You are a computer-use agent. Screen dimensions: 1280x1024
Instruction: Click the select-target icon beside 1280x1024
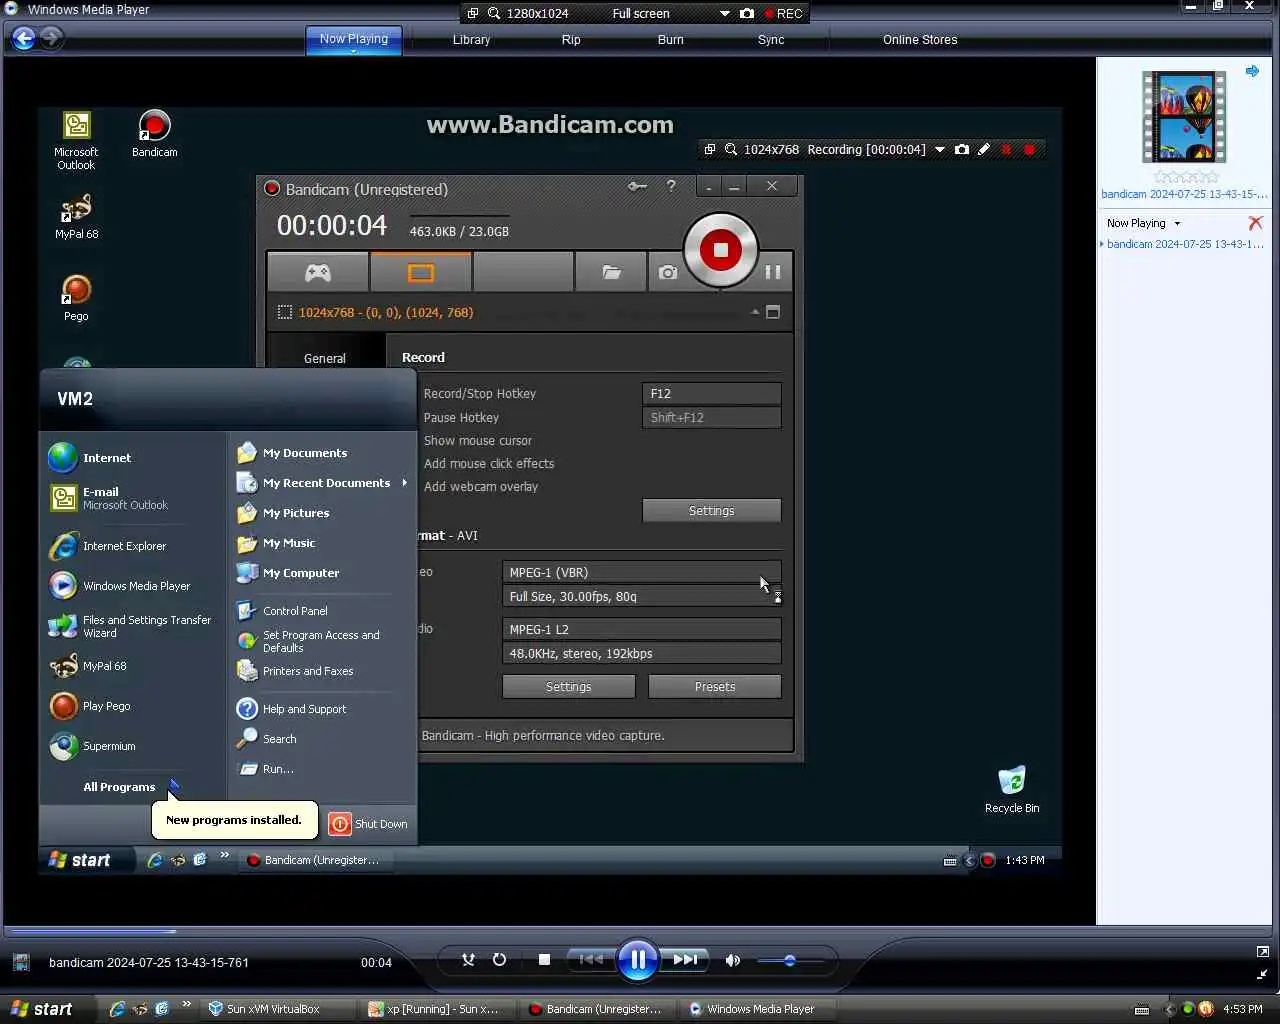pyautogui.click(x=473, y=13)
